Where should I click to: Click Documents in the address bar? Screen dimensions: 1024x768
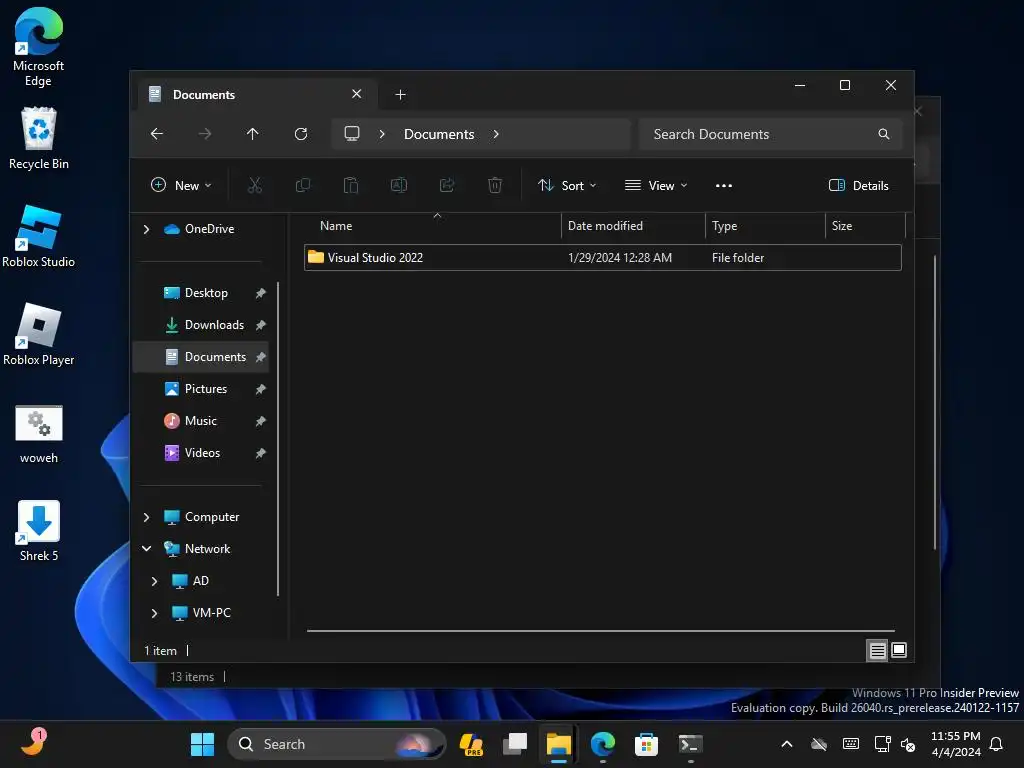[x=439, y=134]
